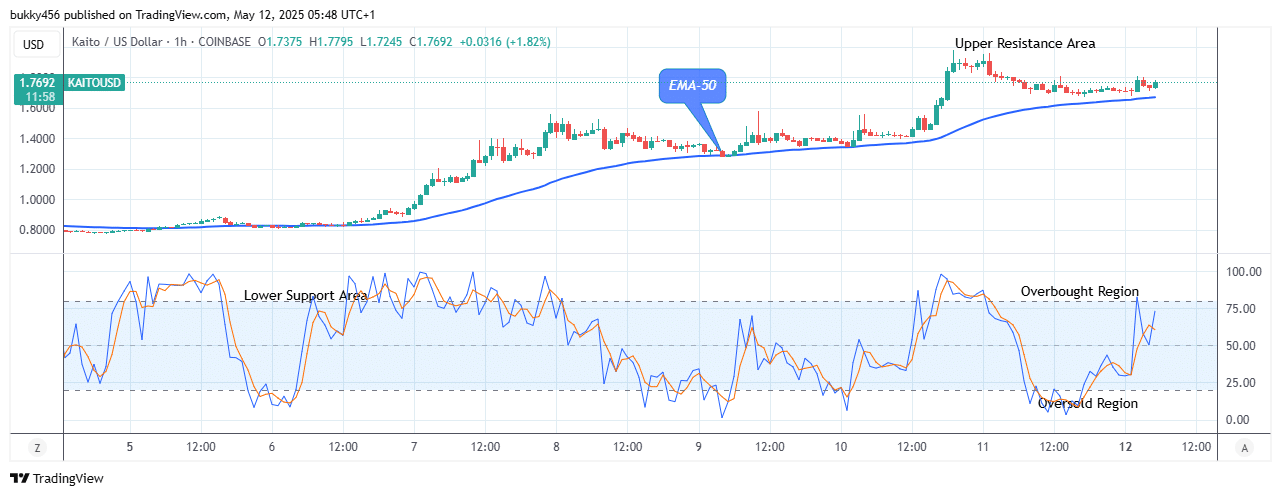The width and height of the screenshot is (1281, 496).
Task: Click date label 8 on time axis
Action: click(x=556, y=448)
